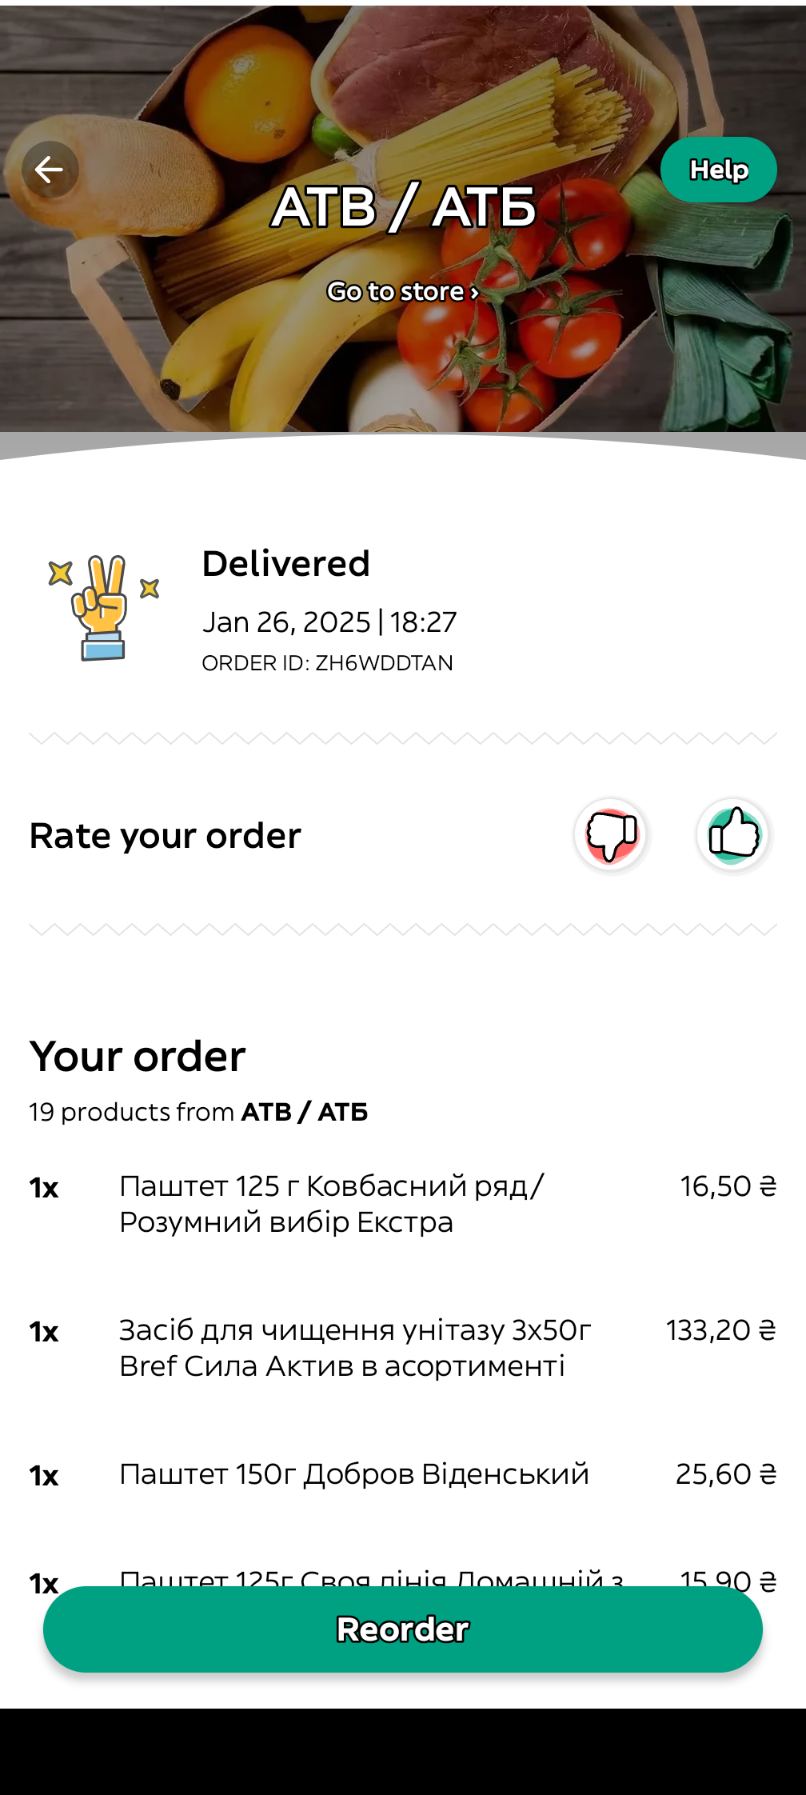Select the Bref Сила Актив cleaning product
The width and height of the screenshot is (806, 1795).
(x=355, y=1348)
